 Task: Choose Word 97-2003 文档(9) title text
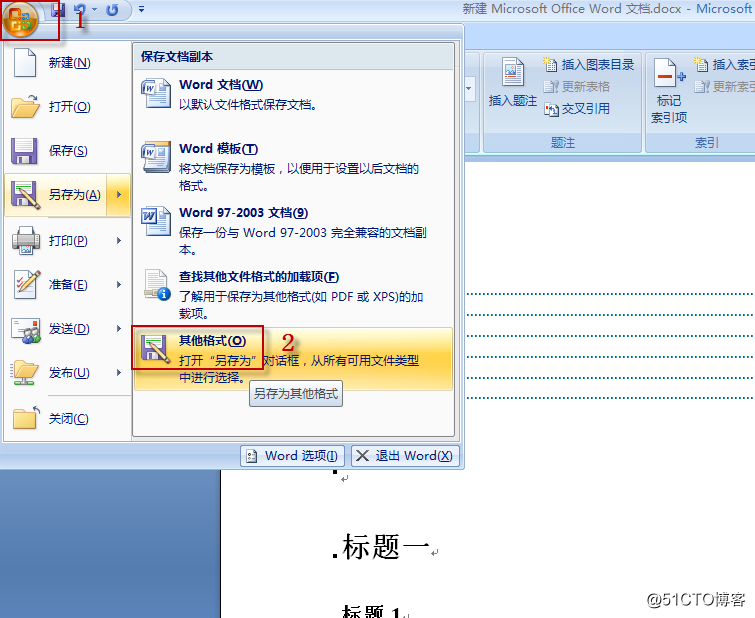pyautogui.click(x=244, y=212)
